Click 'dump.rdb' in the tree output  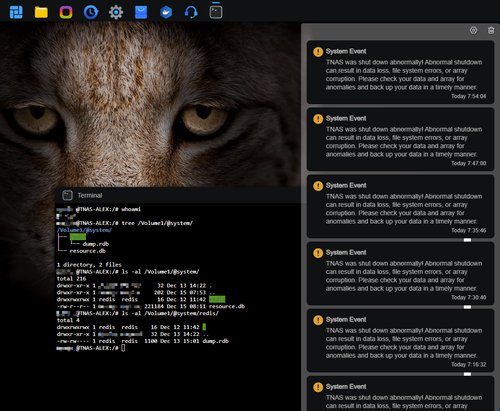pyautogui.click(x=96, y=244)
